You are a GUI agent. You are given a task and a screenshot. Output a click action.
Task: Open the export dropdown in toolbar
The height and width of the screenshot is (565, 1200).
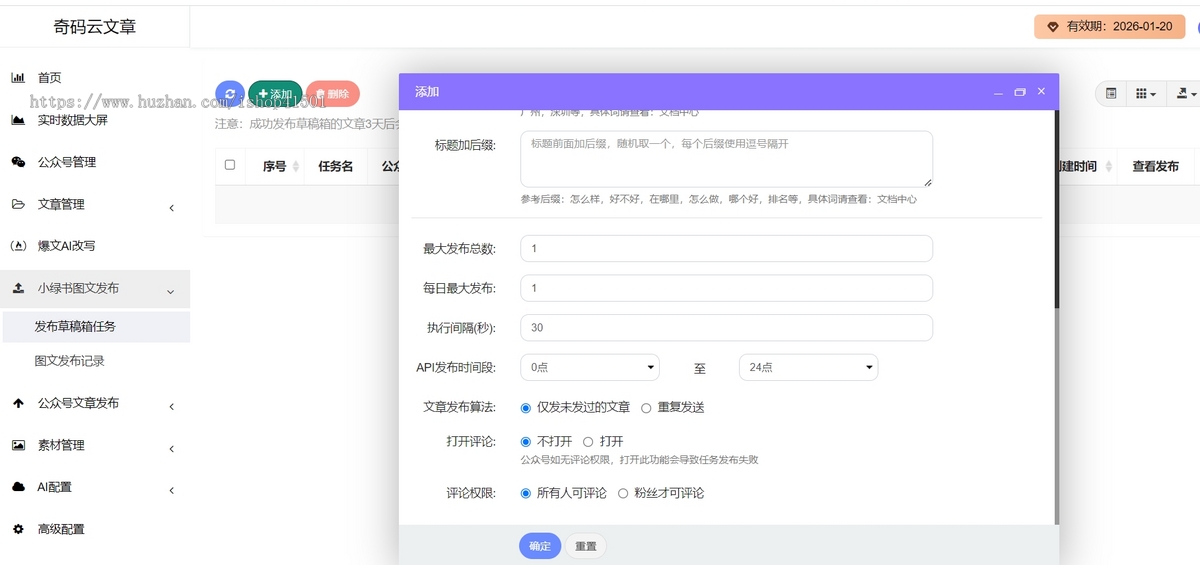coord(1187,93)
